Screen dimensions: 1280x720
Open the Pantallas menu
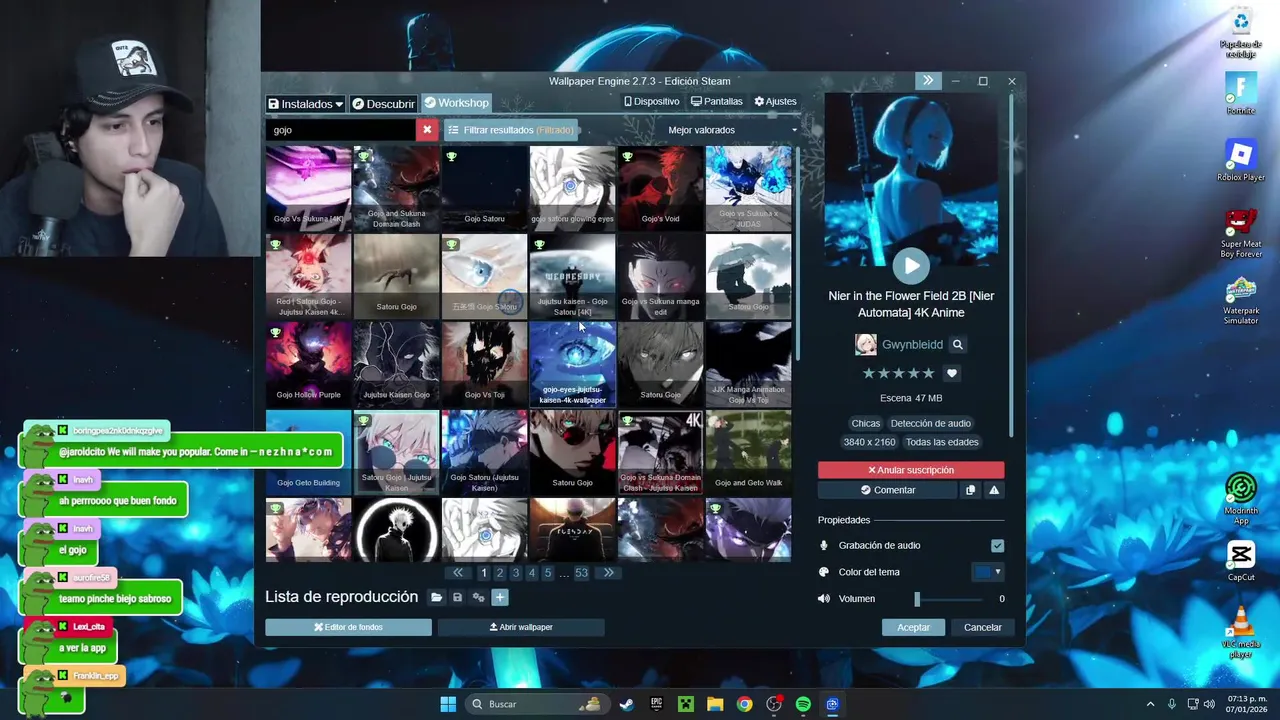point(716,102)
